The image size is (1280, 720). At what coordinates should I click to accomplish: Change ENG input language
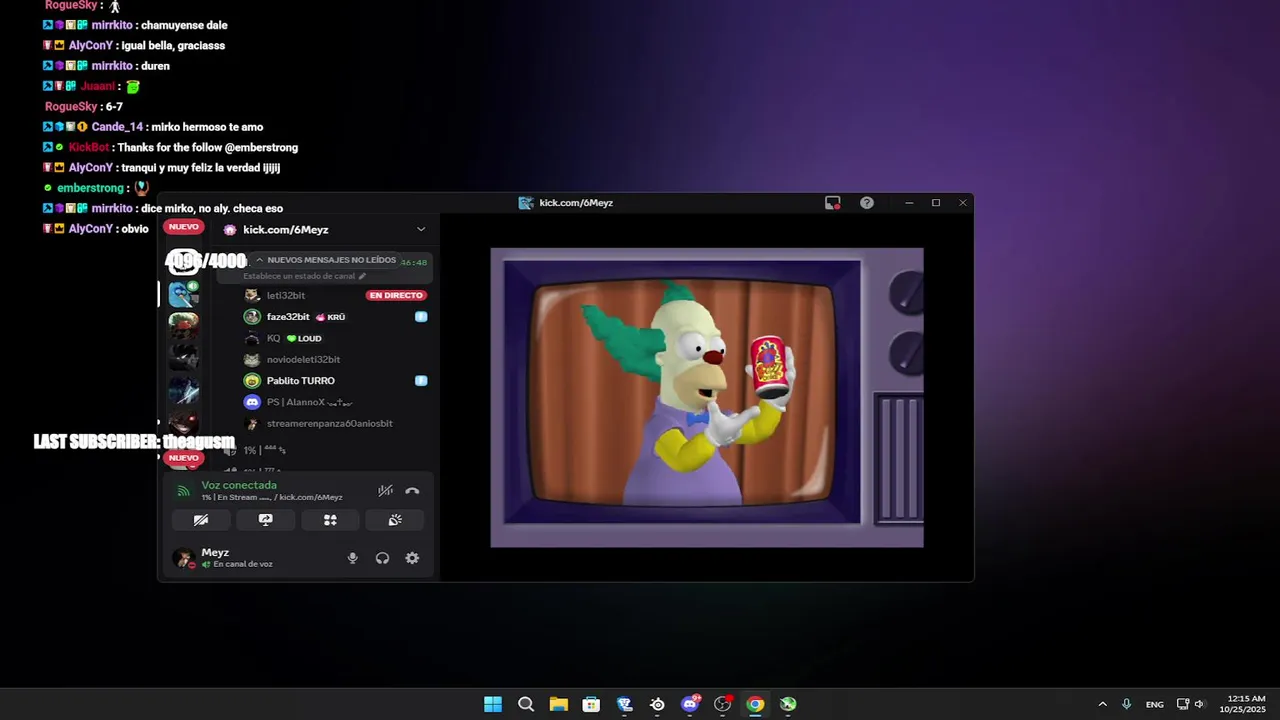click(1155, 704)
